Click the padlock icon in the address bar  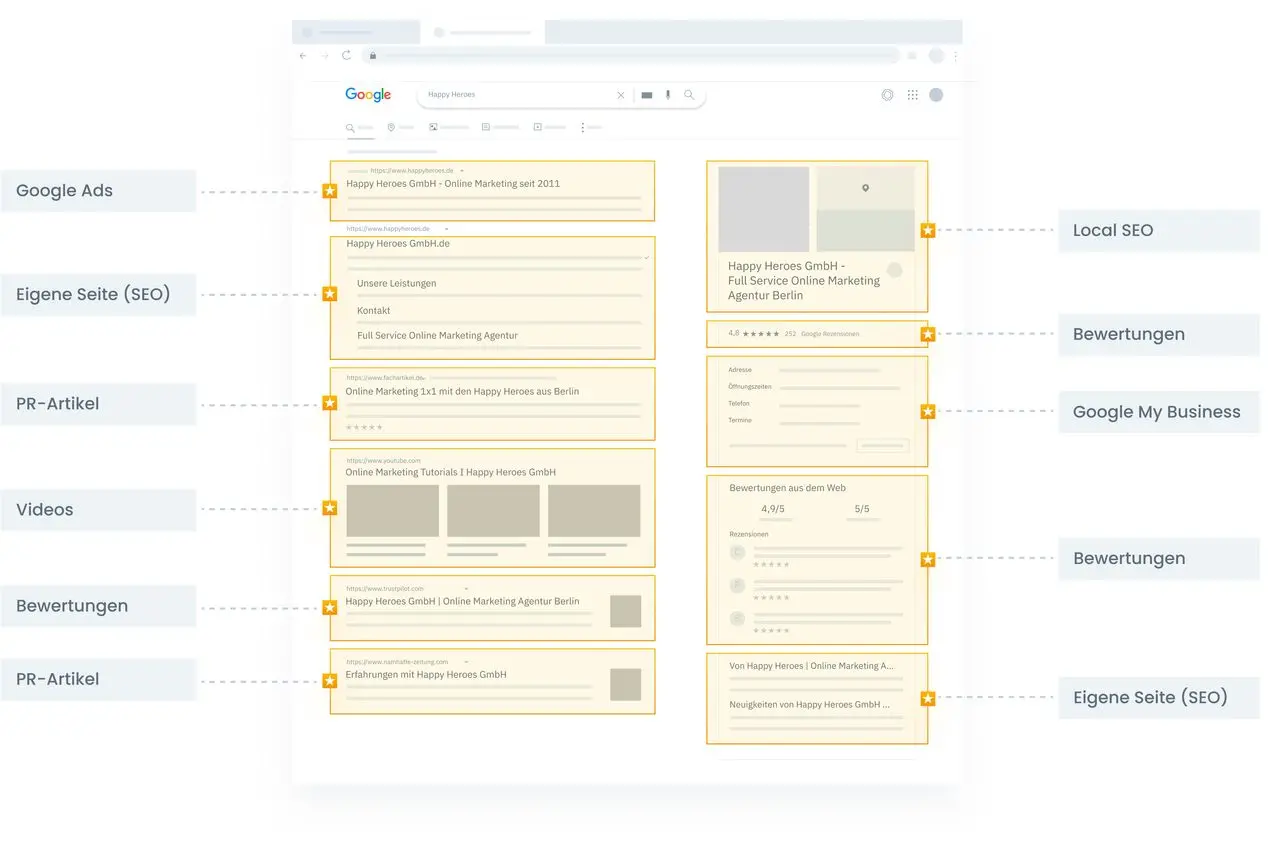[372, 56]
